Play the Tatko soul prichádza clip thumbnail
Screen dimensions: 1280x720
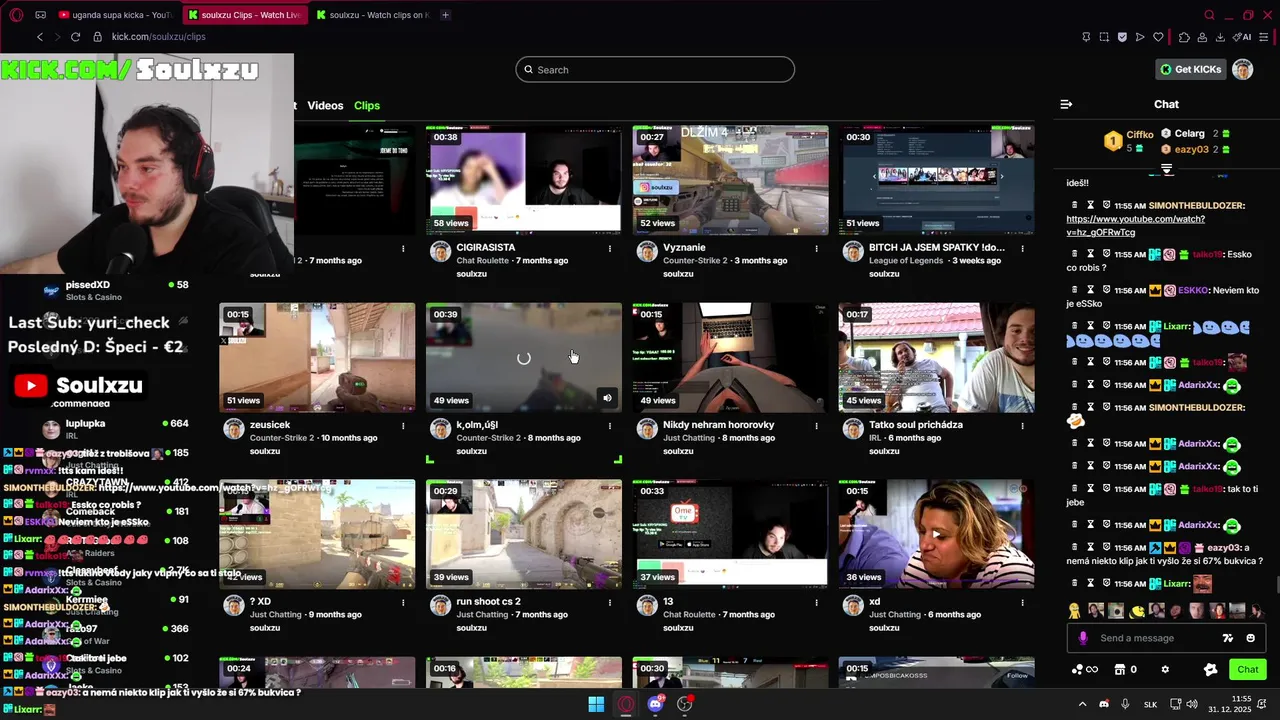(936, 357)
